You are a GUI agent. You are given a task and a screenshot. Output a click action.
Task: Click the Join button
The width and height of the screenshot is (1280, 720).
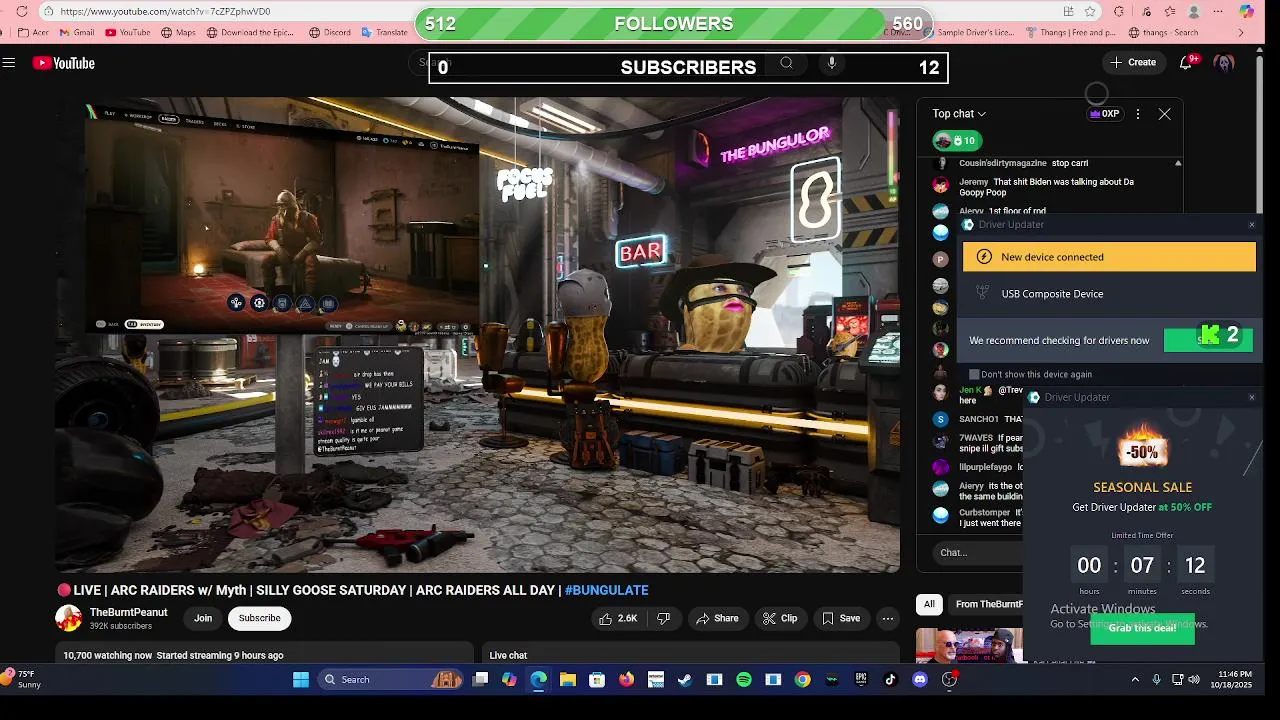click(x=203, y=618)
